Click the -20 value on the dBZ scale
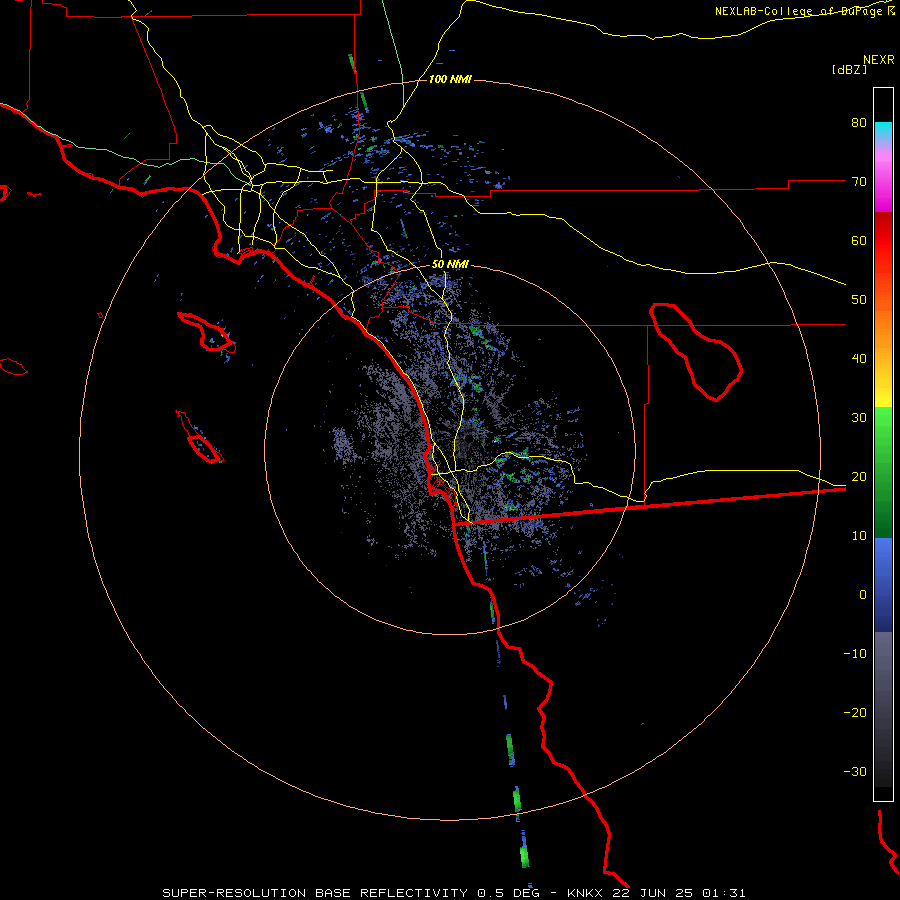The height and width of the screenshot is (900, 900). (855, 713)
